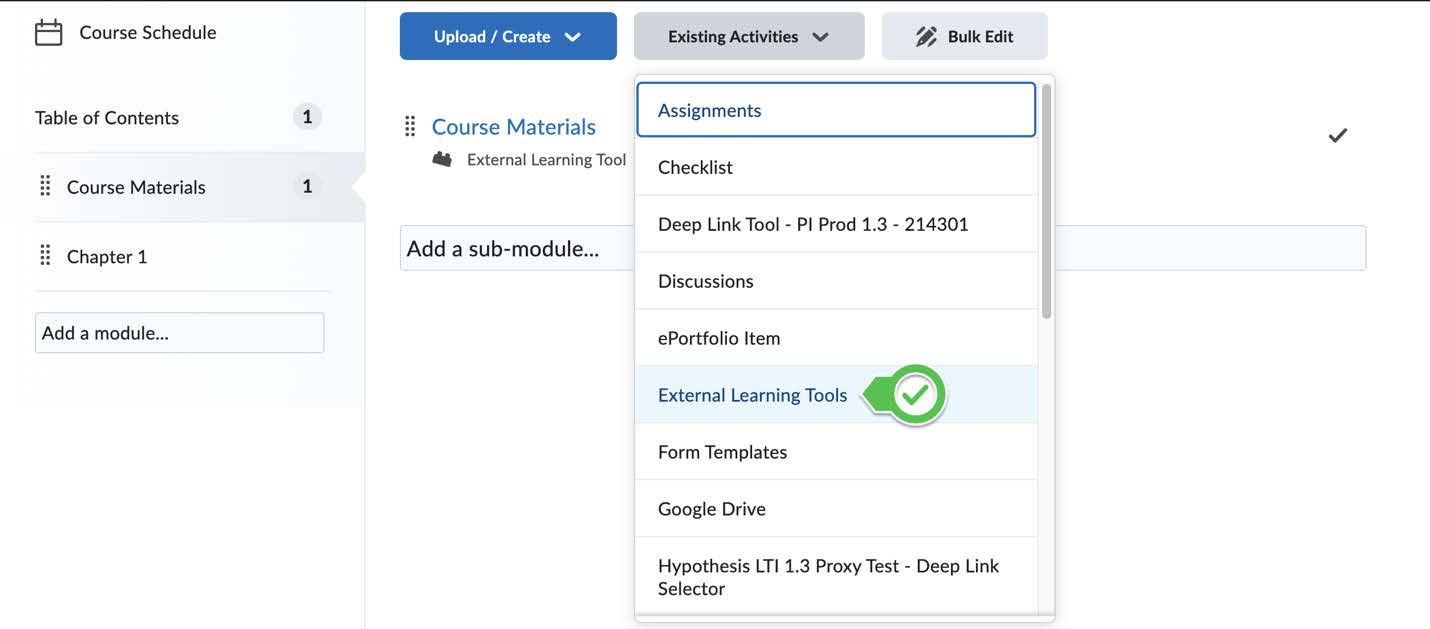The image size is (1430, 629).
Task: Click the Course Schedule calendar icon
Action: tap(48, 33)
